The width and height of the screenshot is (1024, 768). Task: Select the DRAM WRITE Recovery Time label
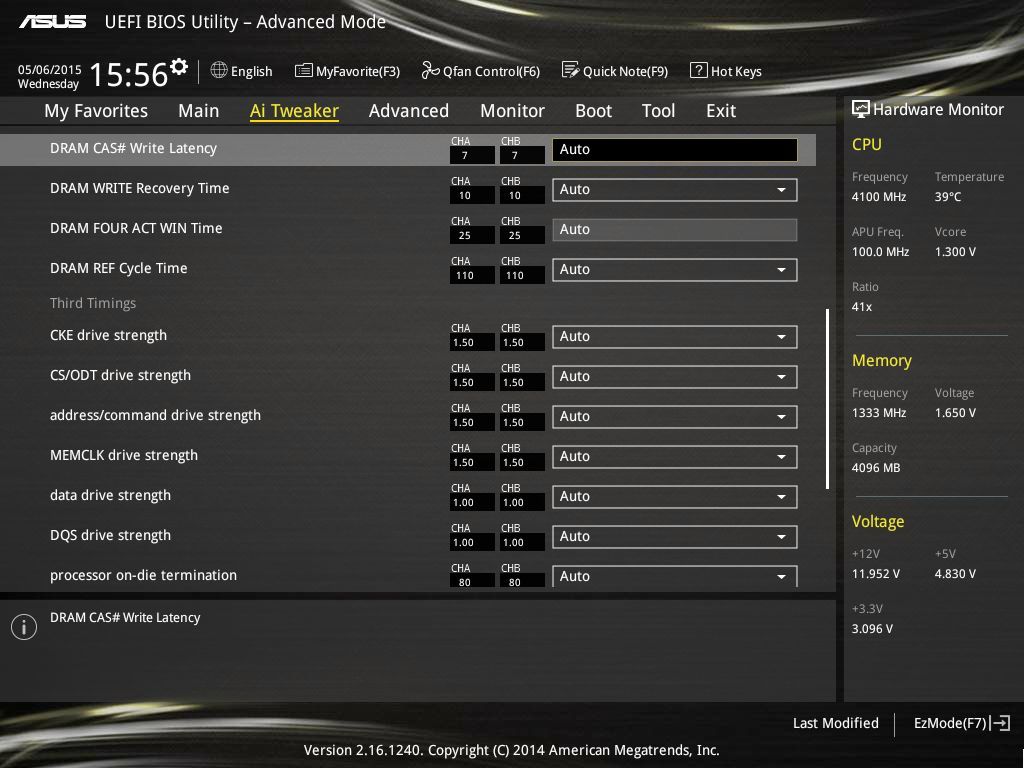pyautogui.click(x=140, y=189)
